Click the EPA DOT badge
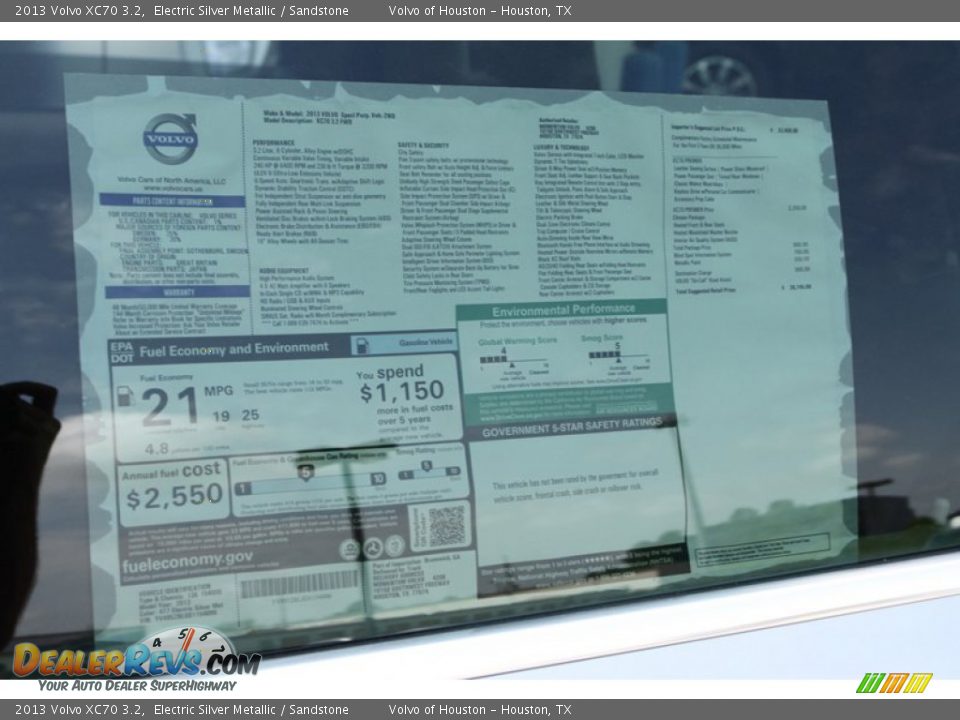This screenshot has width=960, height=720. (x=122, y=352)
